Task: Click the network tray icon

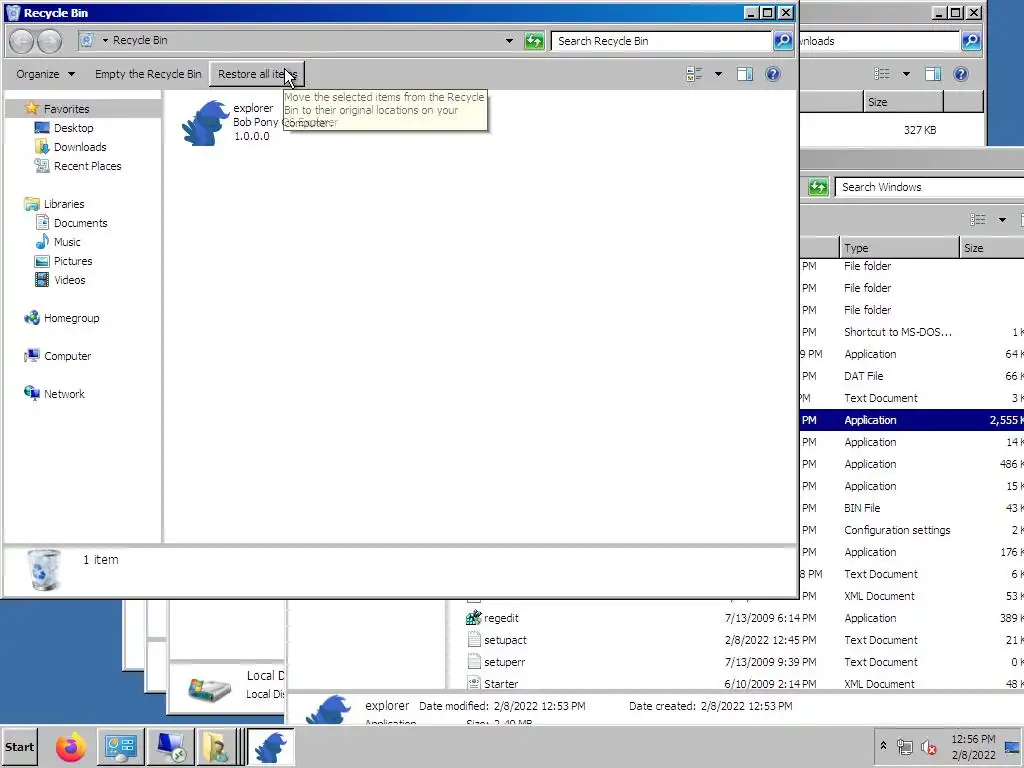Action: click(x=904, y=747)
